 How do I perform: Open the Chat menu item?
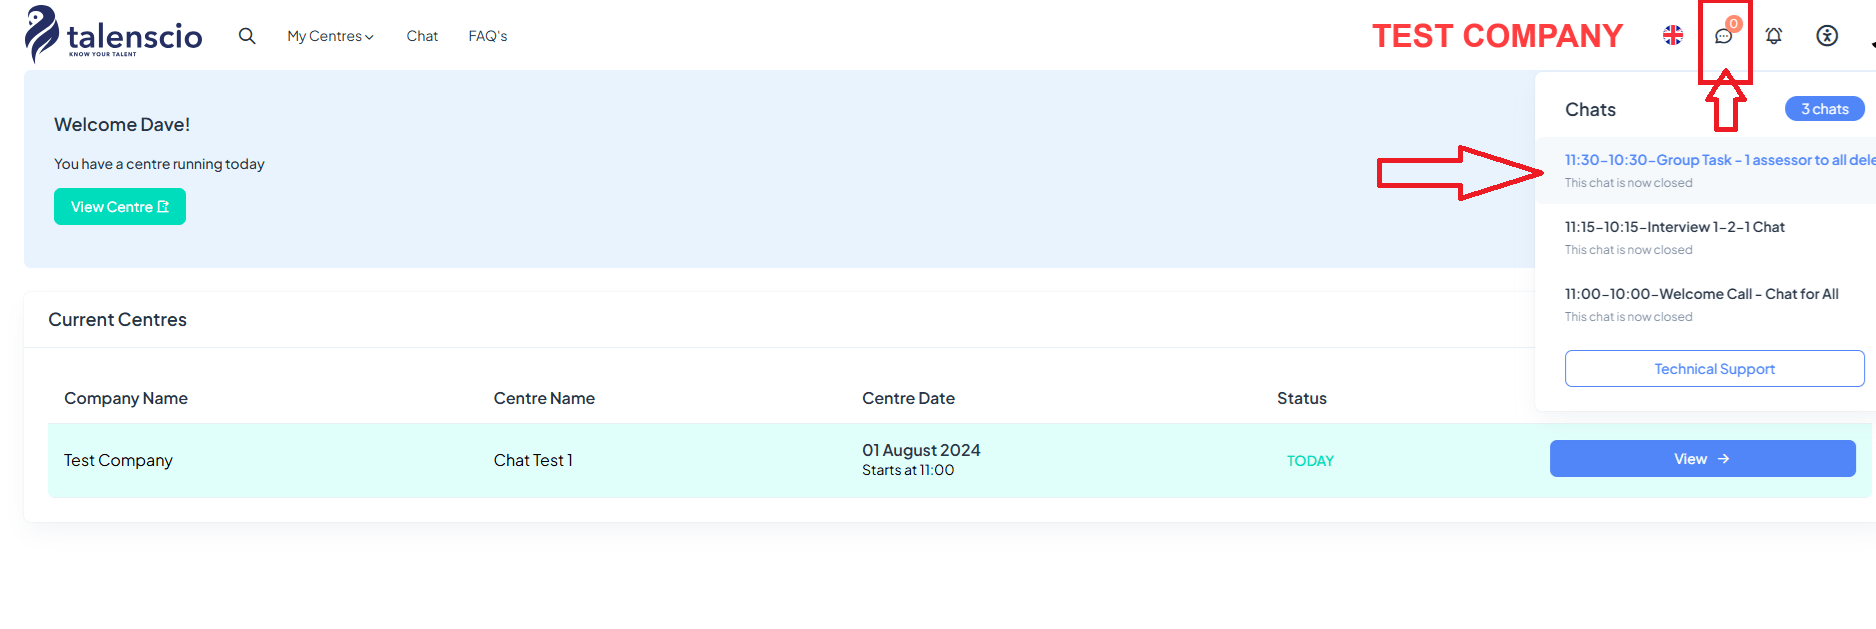(422, 36)
